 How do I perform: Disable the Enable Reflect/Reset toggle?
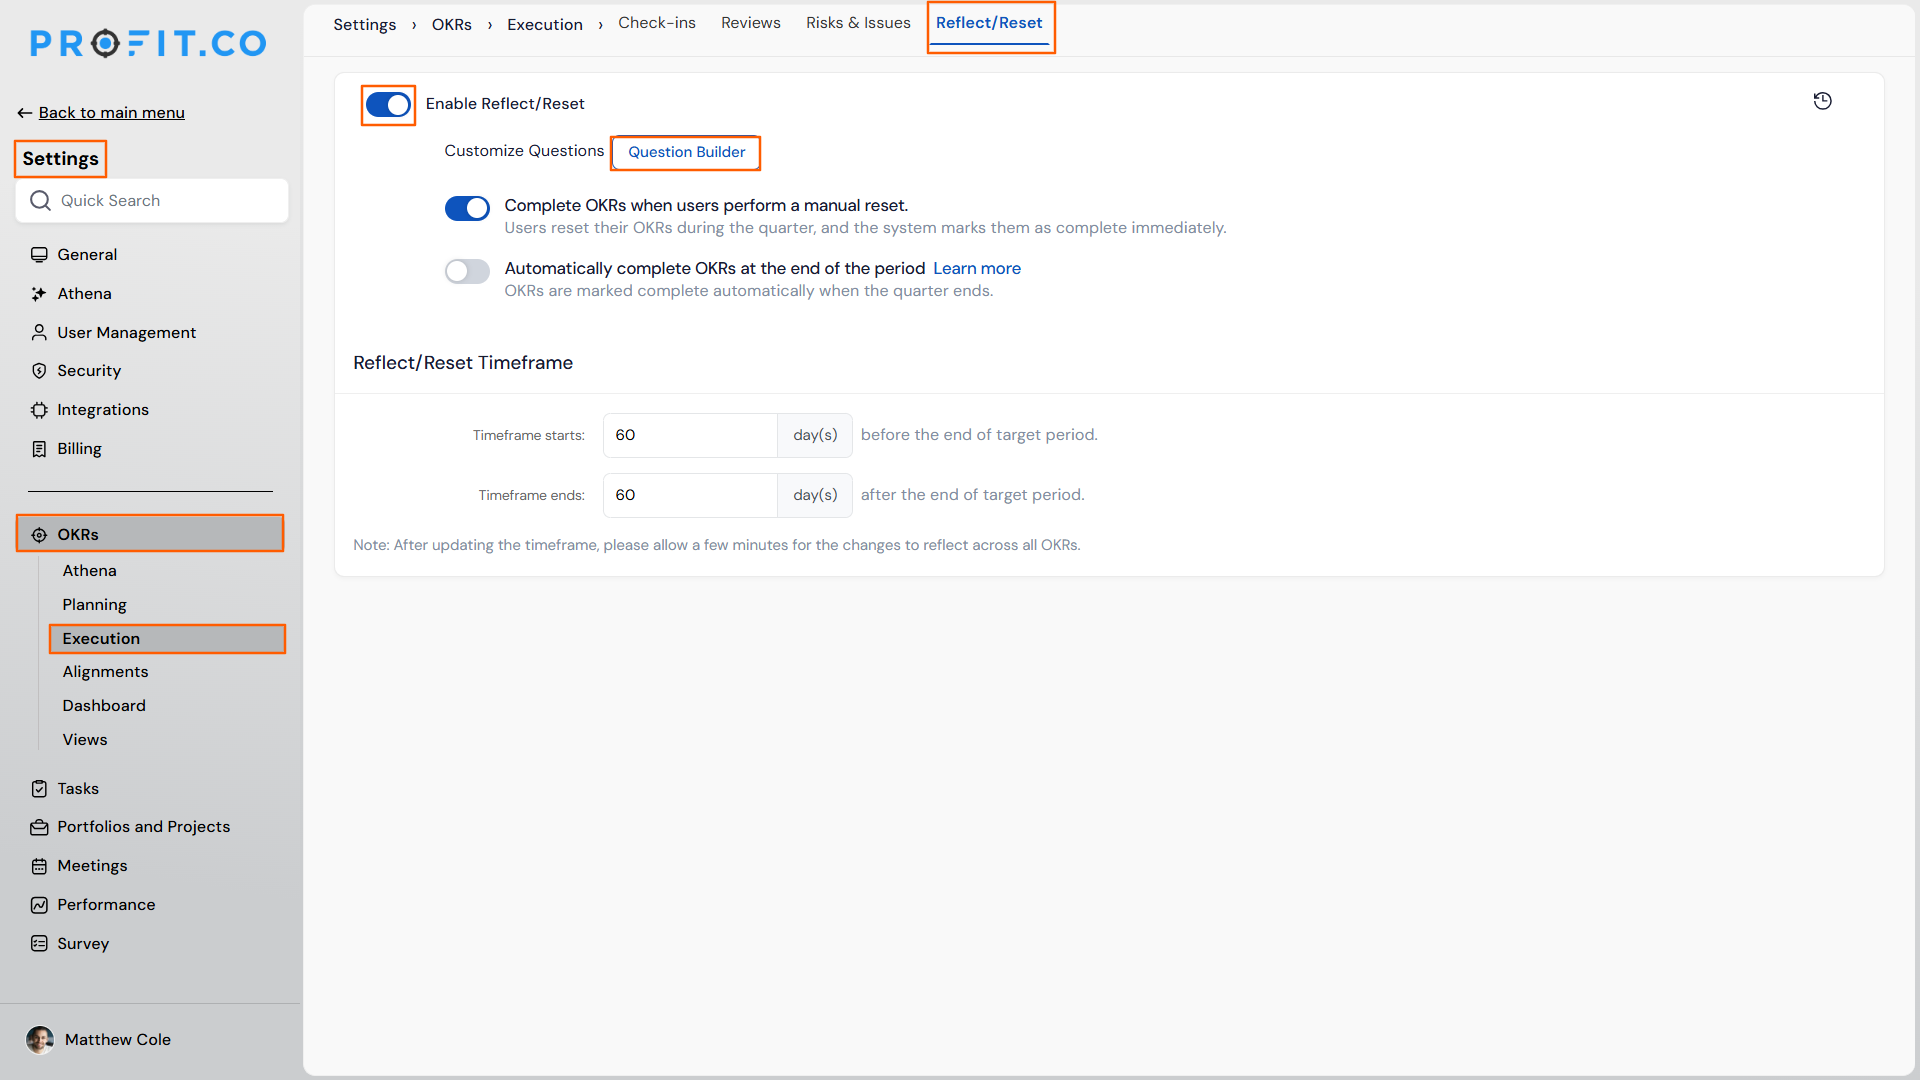pos(388,104)
